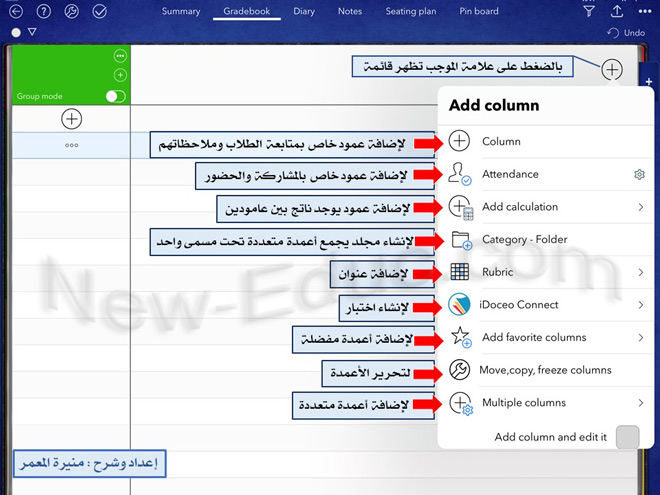Select the Rubric entry

point(546,272)
